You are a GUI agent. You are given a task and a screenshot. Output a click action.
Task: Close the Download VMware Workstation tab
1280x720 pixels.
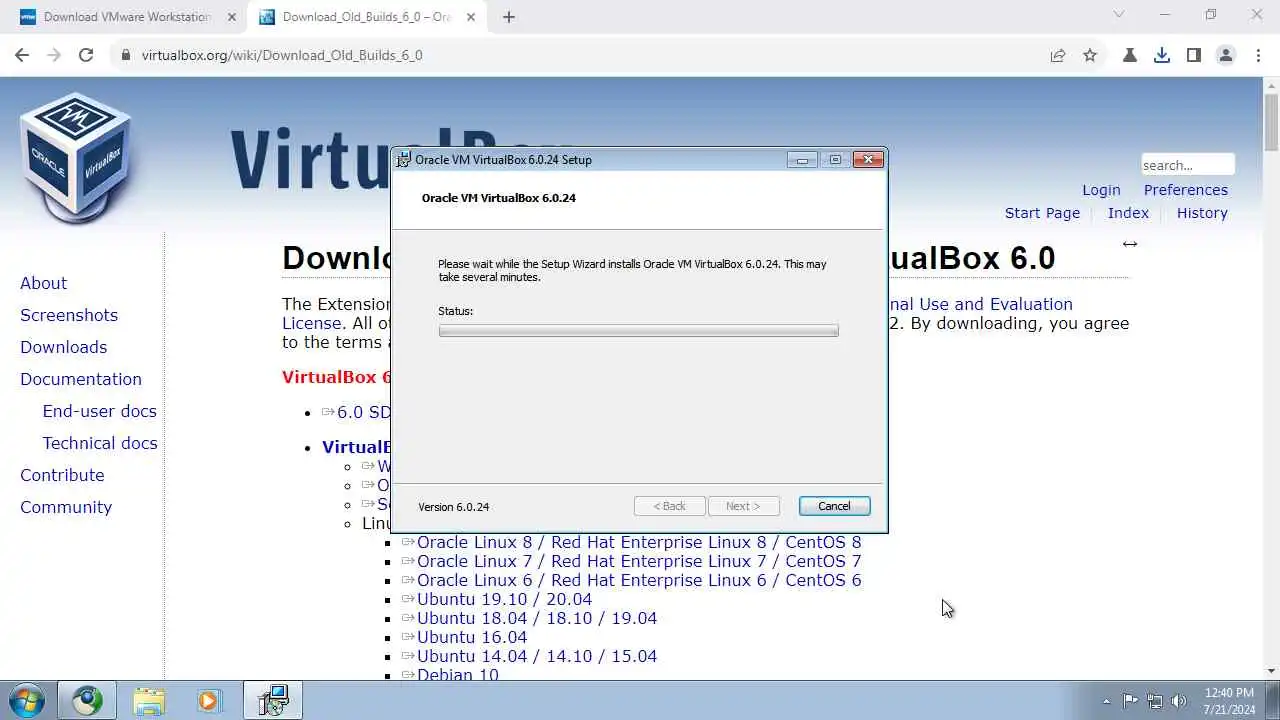click(232, 17)
